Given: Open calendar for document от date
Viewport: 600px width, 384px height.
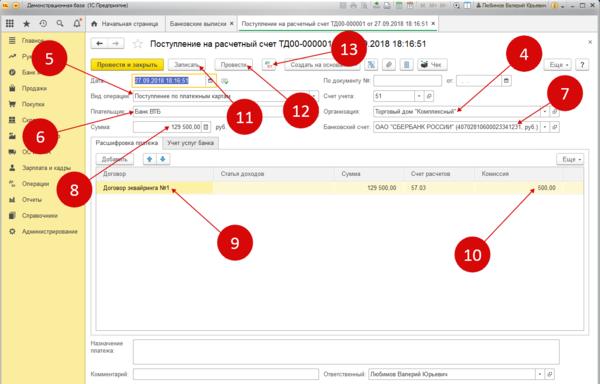Looking at the screenshot, I should tap(506, 81).
